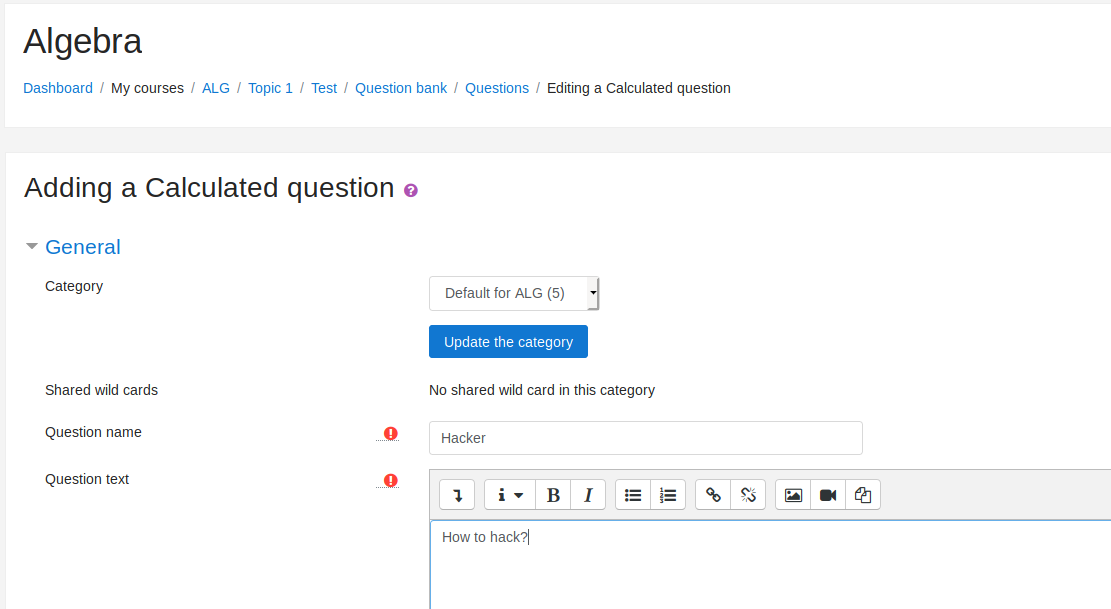Click the required icon beside Question text
1111x609 pixels.
click(390, 480)
